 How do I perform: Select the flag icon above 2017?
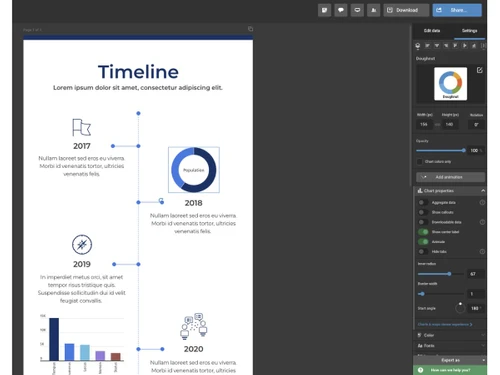82,127
